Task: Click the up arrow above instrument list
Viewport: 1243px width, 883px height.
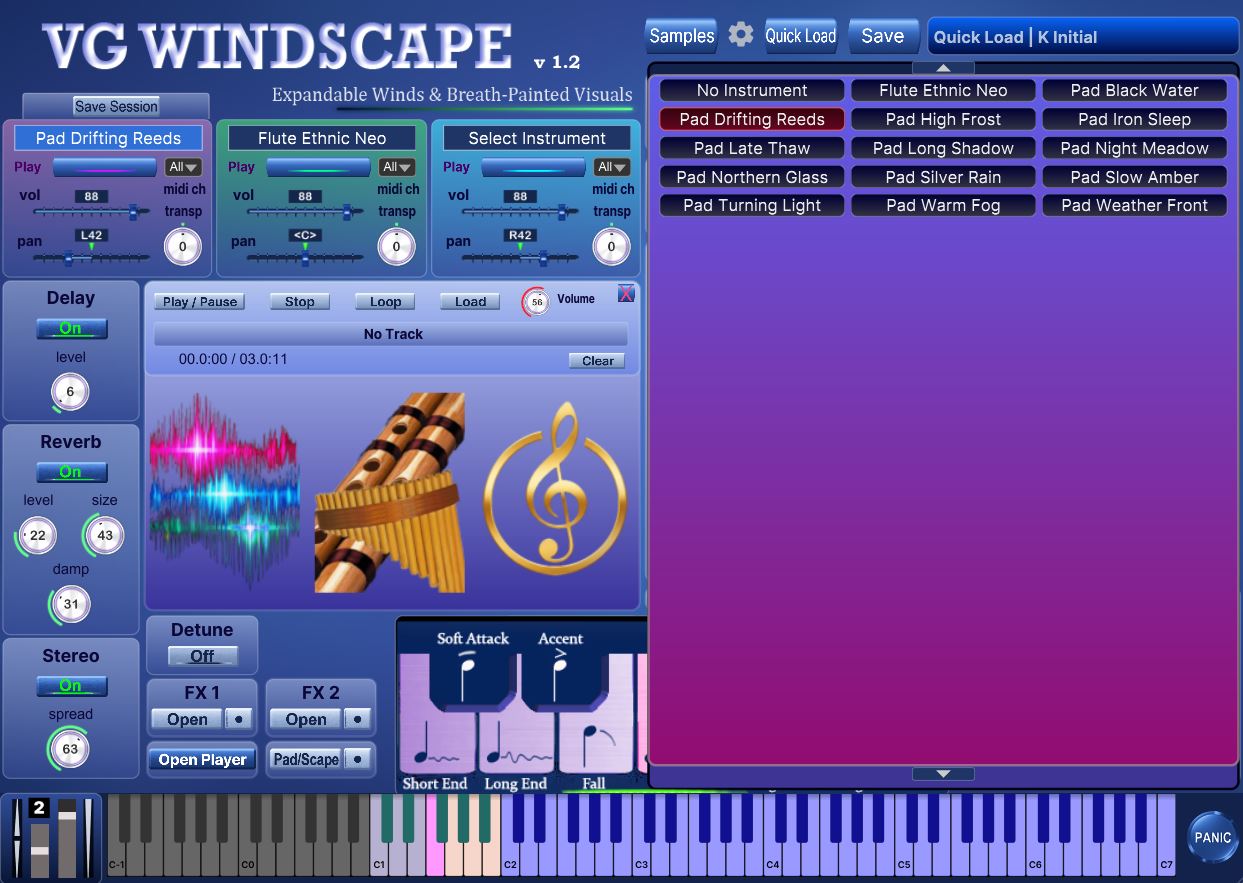Action: [943, 68]
